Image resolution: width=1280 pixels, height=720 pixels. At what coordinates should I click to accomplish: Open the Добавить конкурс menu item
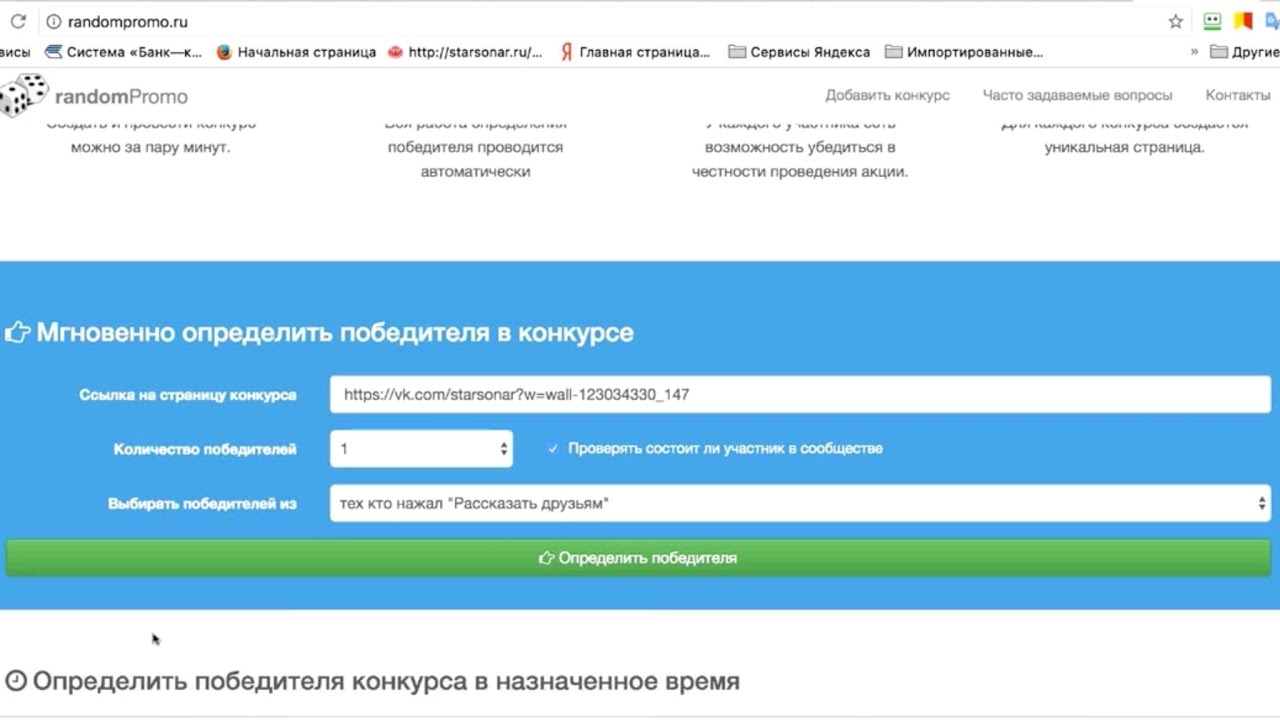887,95
